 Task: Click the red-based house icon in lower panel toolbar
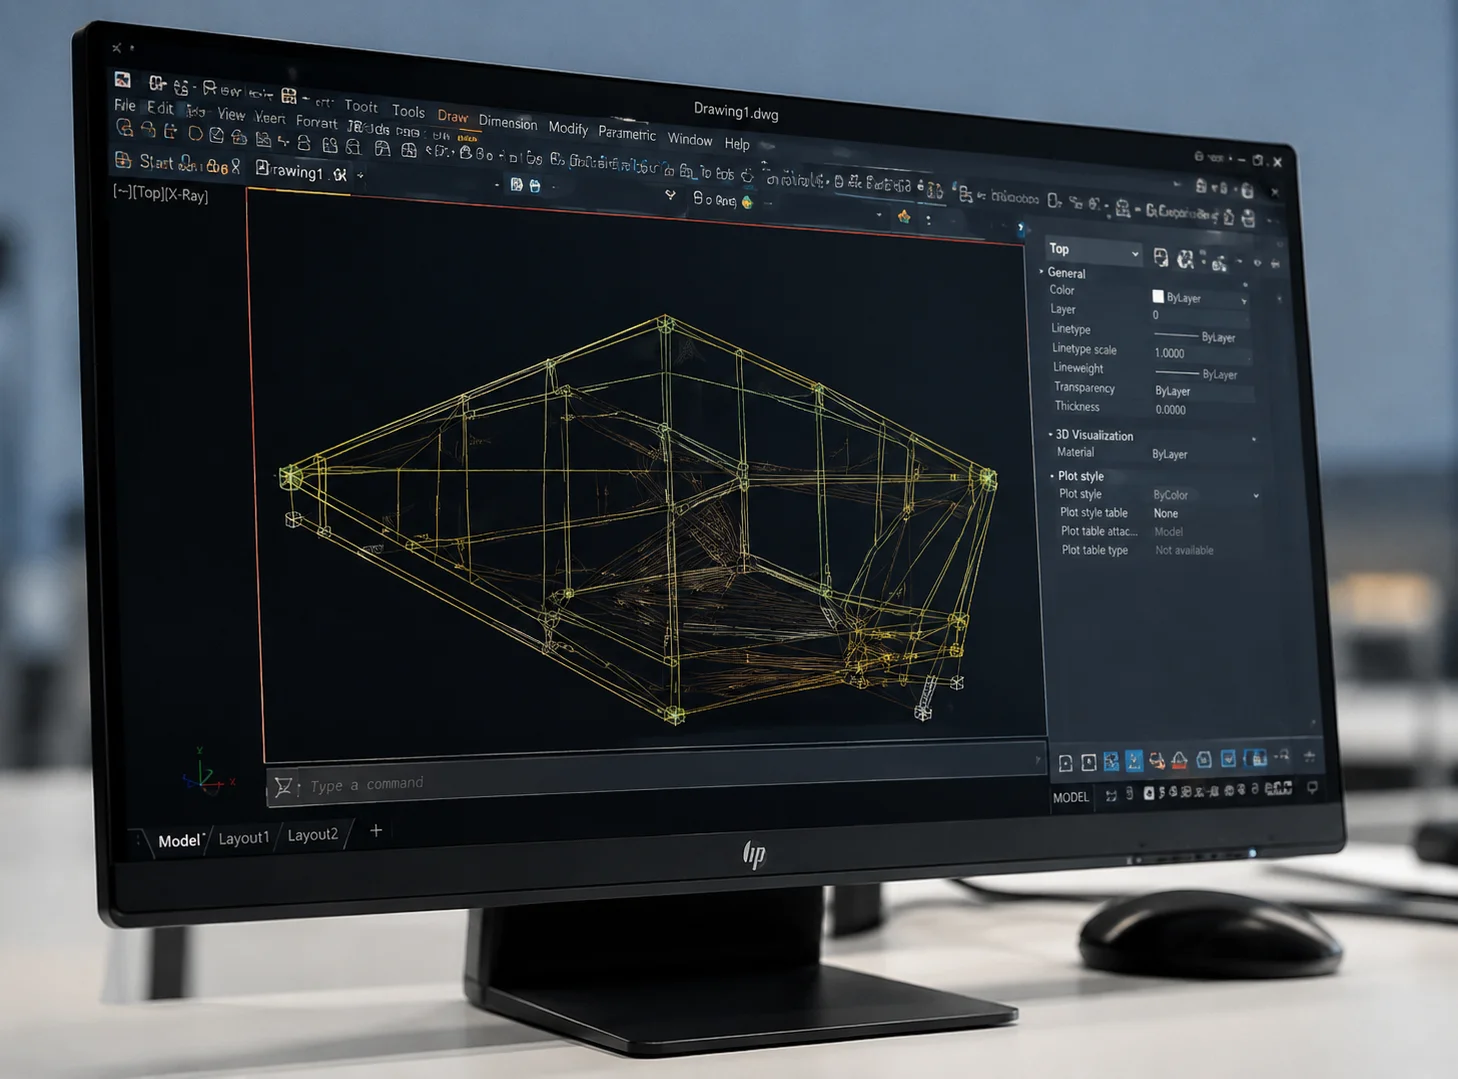coord(1180,760)
